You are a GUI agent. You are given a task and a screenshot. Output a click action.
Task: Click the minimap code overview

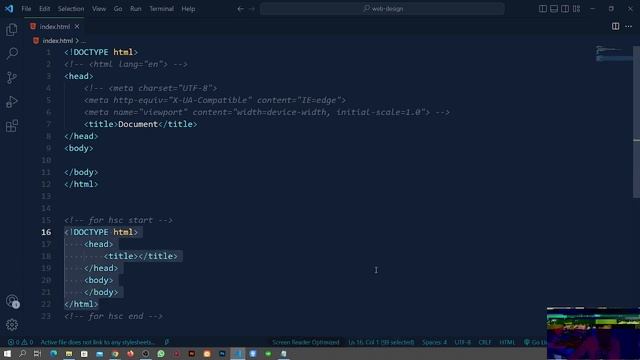pos(613,54)
